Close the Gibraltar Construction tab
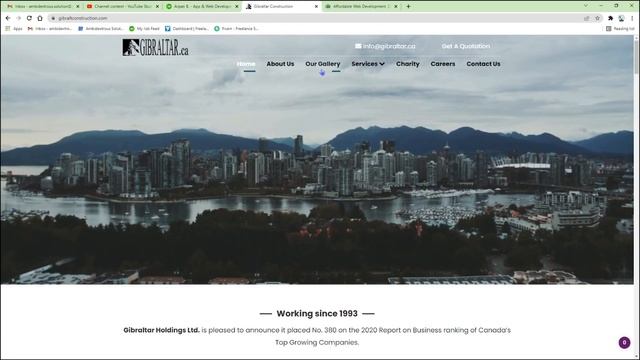640x360 pixels. pos(316,7)
